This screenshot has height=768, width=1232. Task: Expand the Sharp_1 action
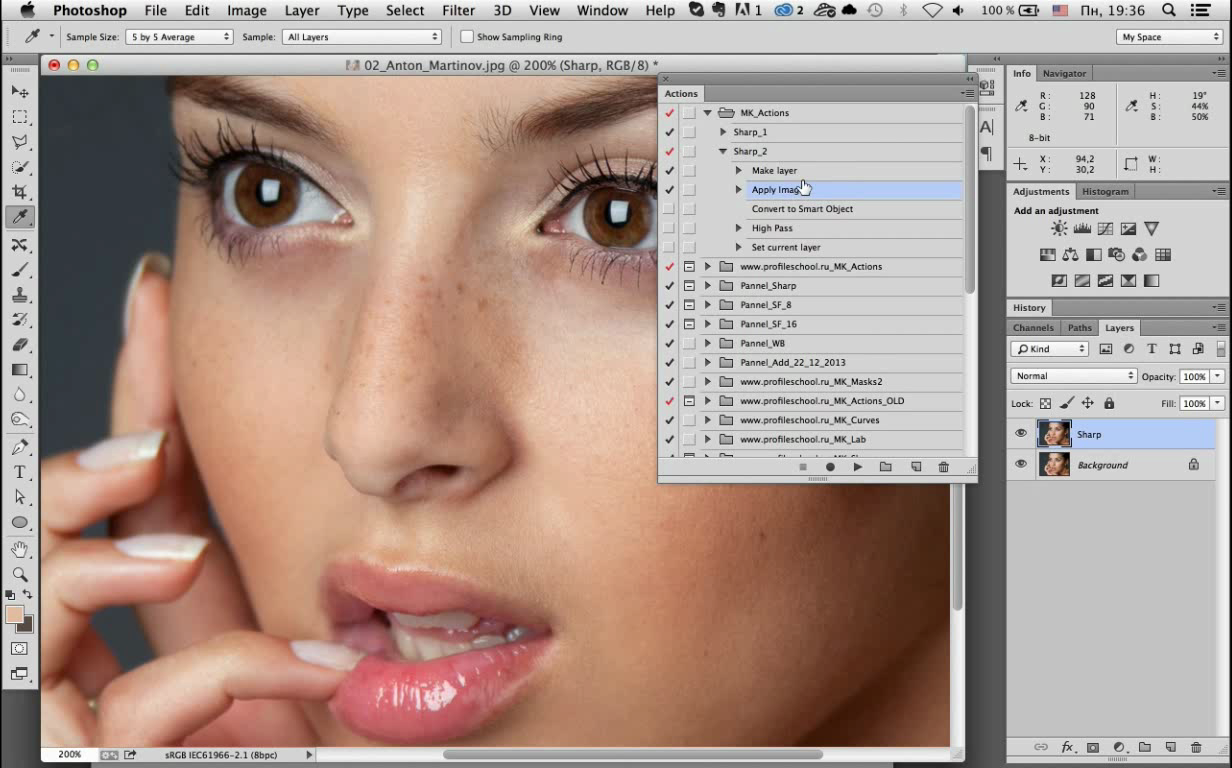tap(723, 132)
